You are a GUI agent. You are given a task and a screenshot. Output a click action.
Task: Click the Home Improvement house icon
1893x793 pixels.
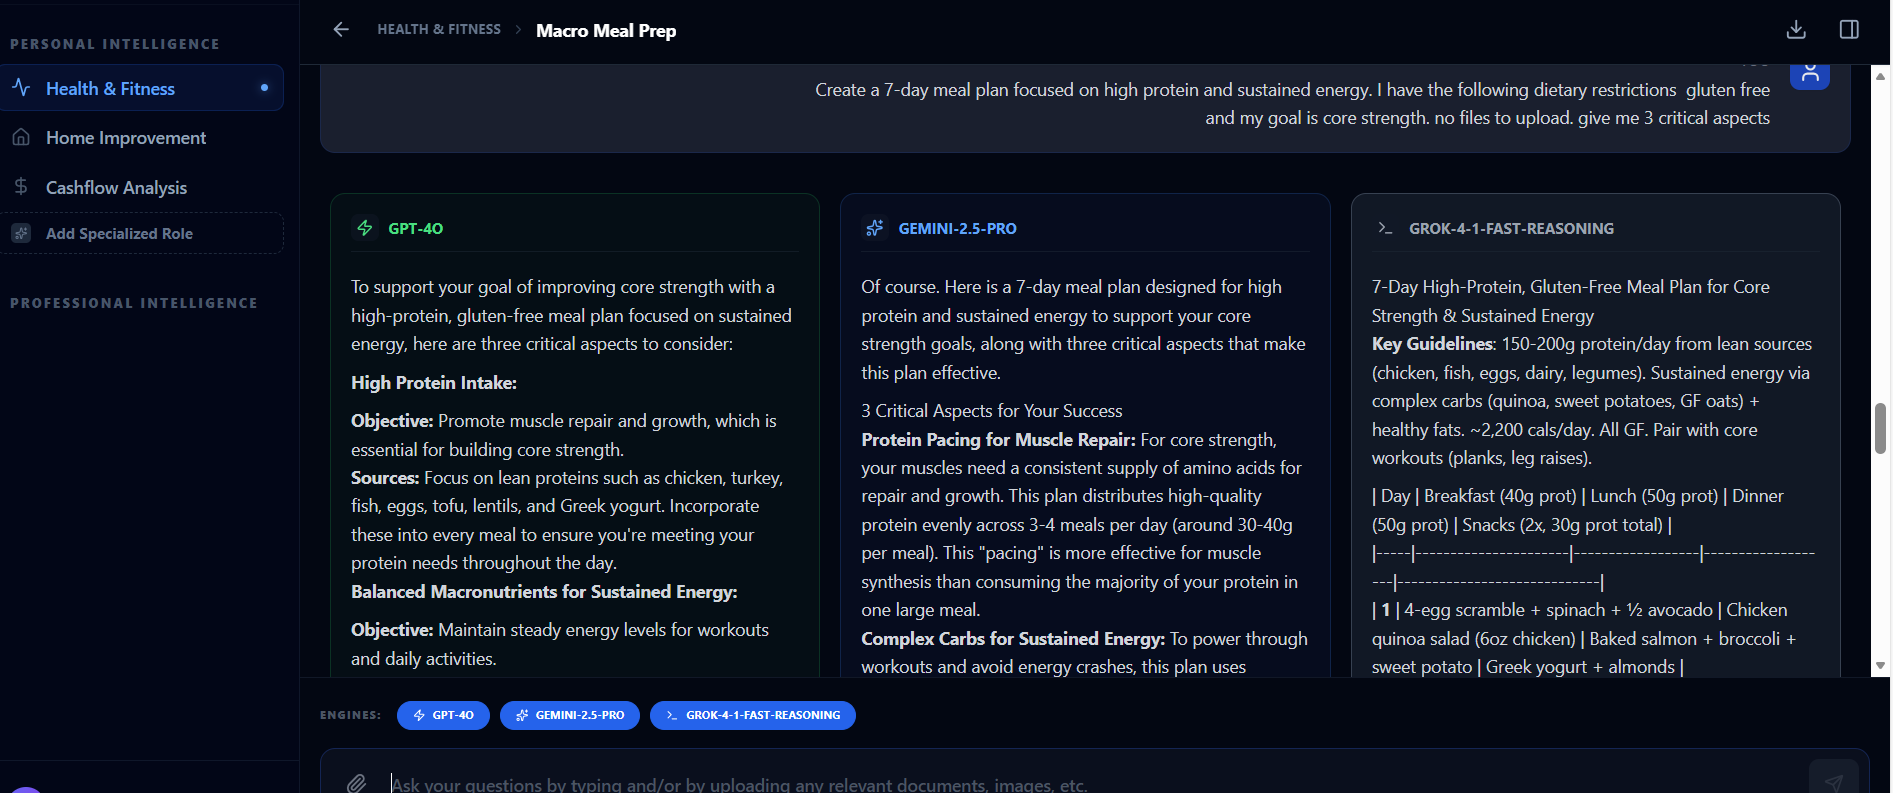click(21, 138)
